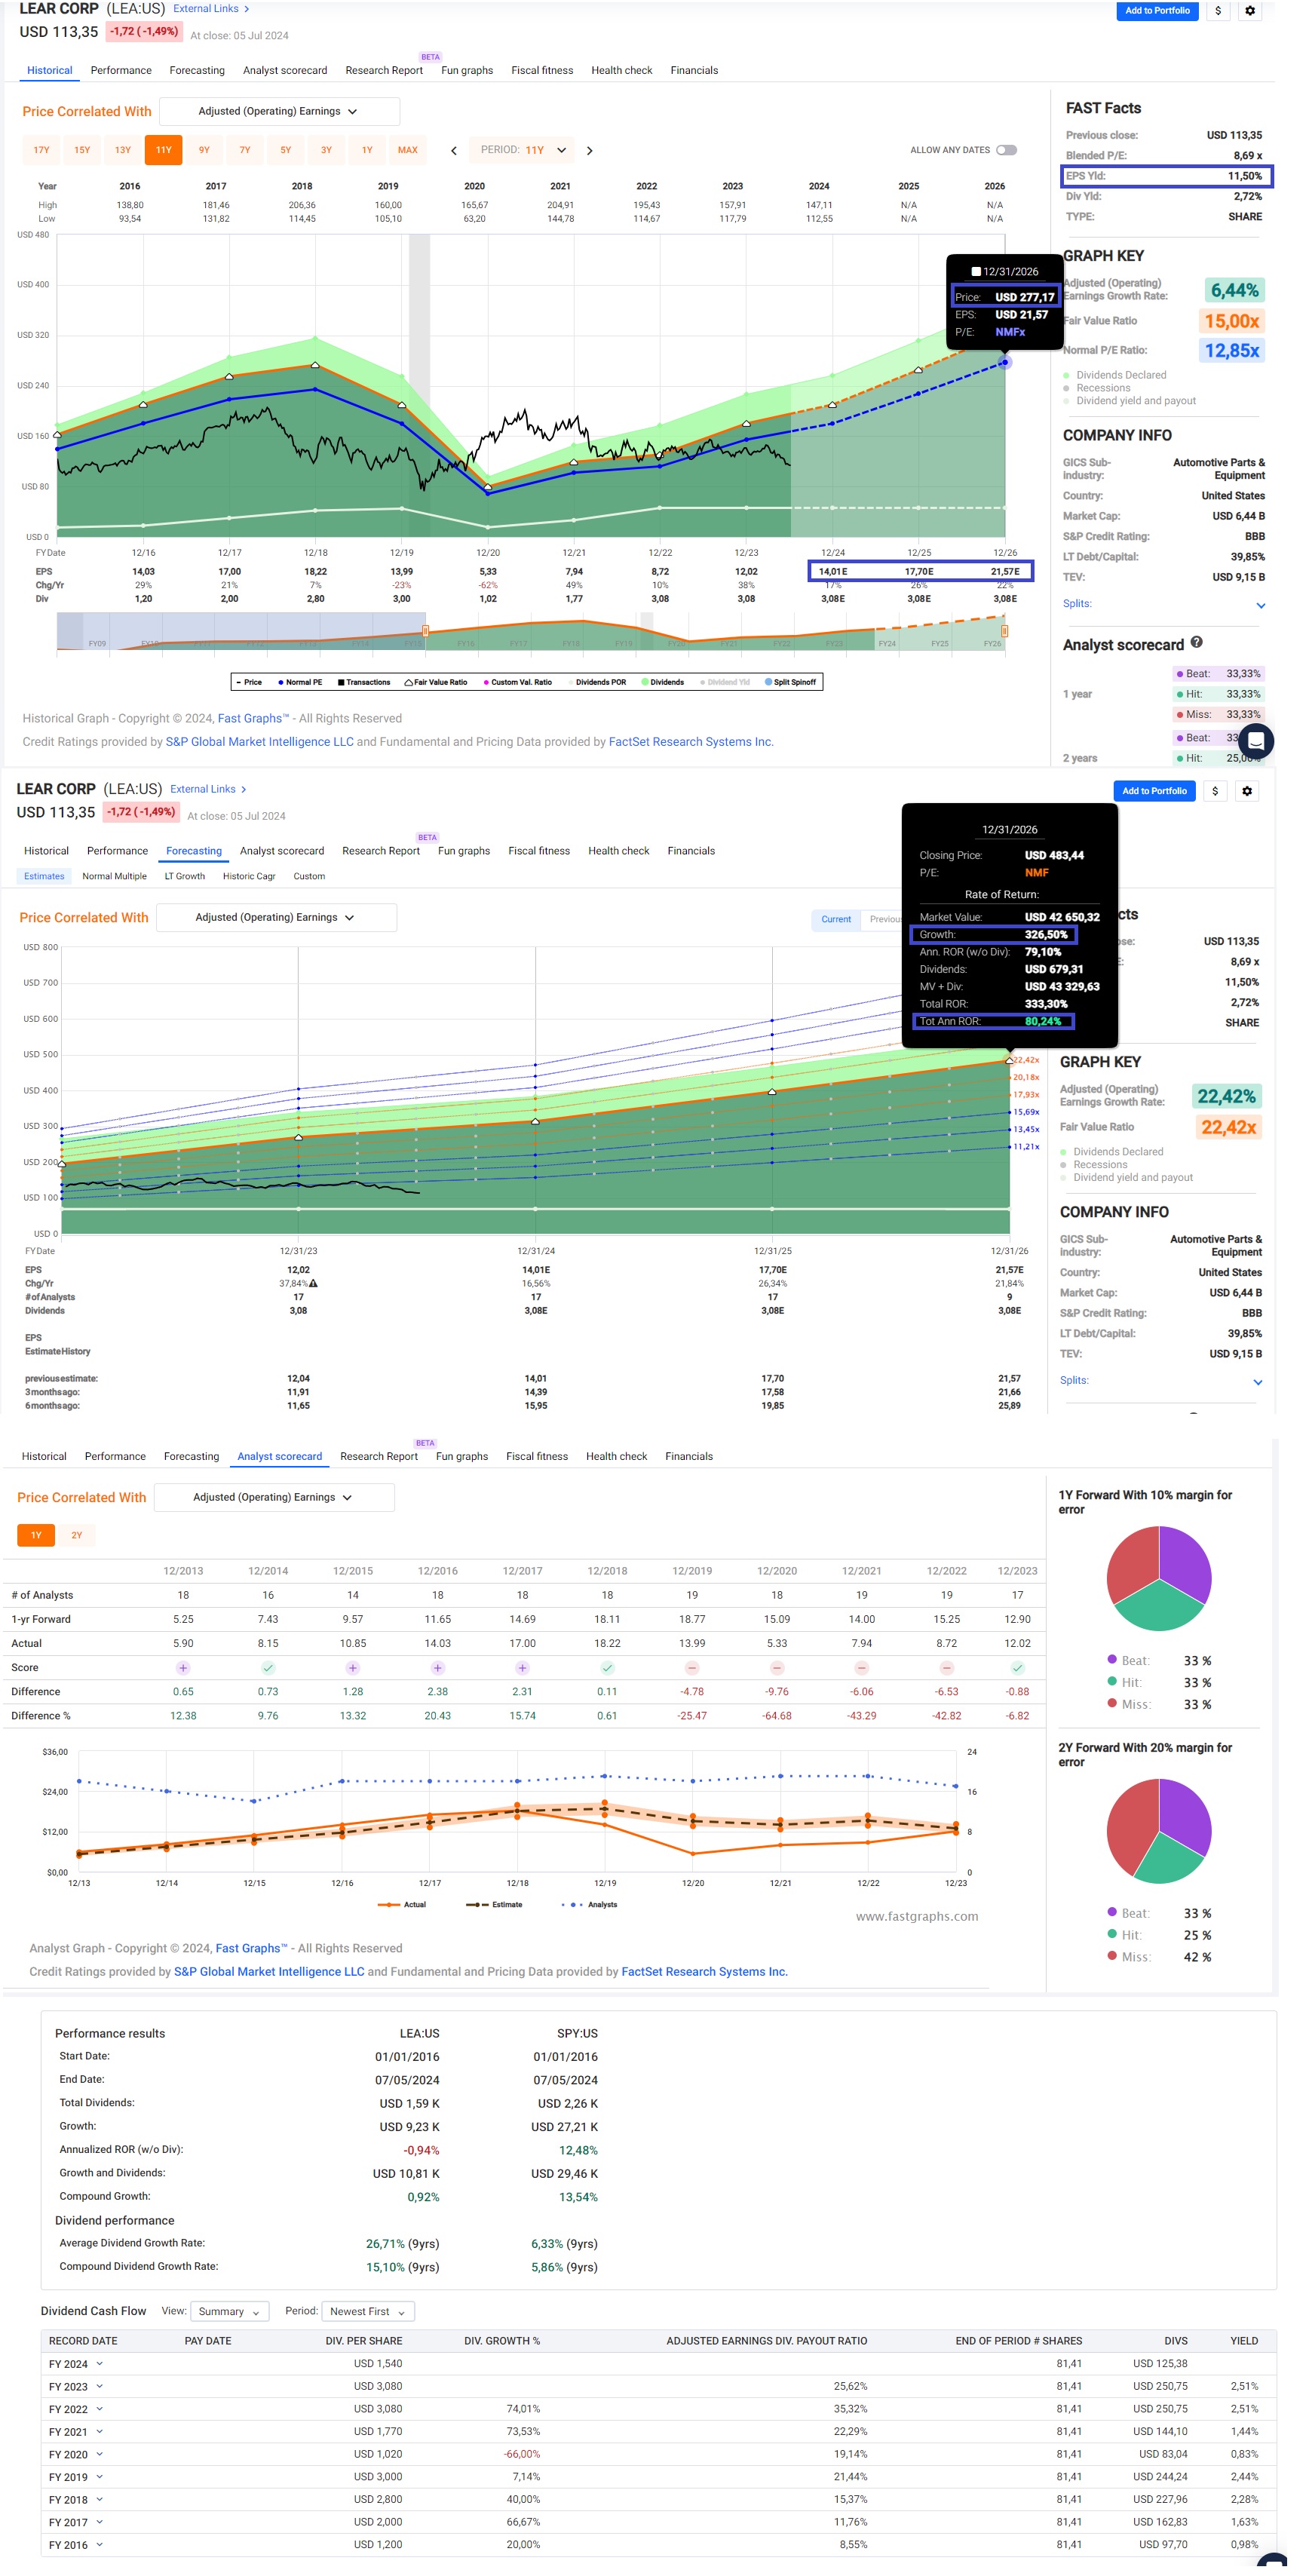Image resolution: width=1309 pixels, height=2576 pixels.
Task: Click the Estimate item in the scorecard legend
Action: click(495, 1904)
